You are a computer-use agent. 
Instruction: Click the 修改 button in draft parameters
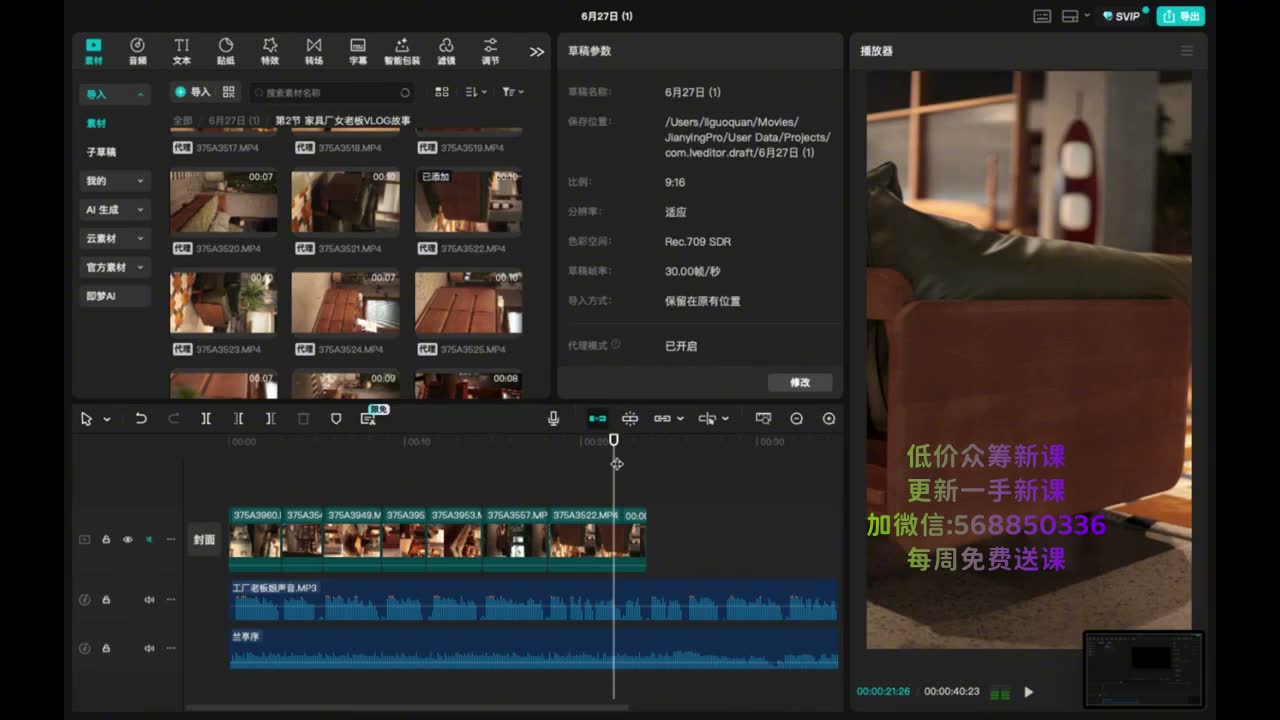(x=800, y=382)
